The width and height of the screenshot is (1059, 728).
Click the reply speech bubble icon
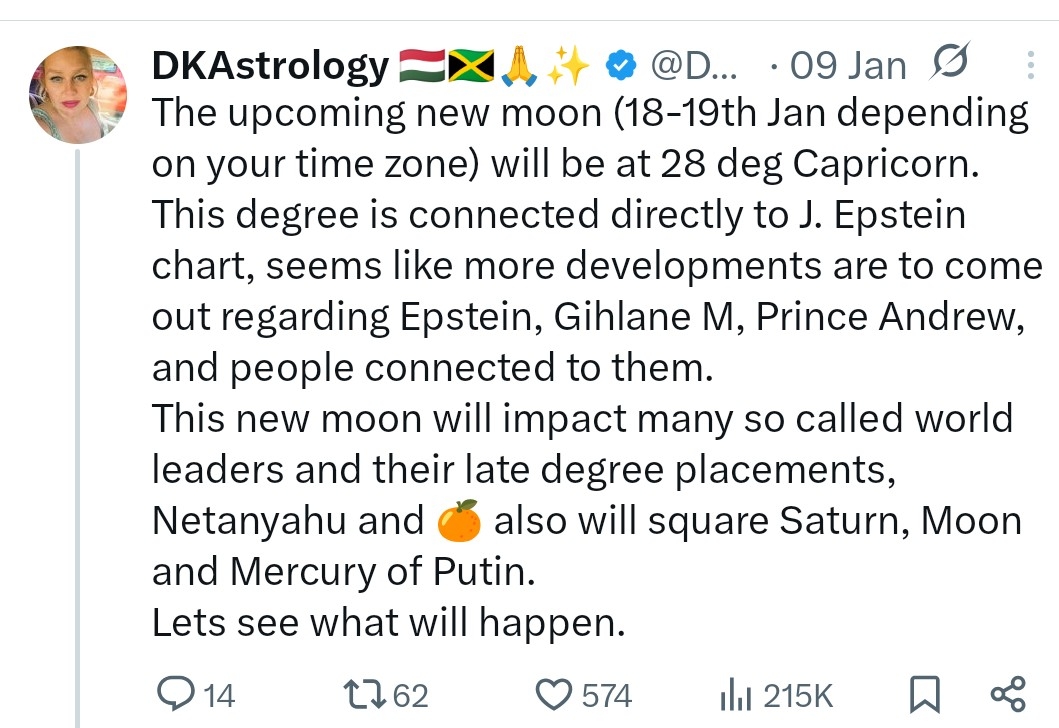(179, 694)
